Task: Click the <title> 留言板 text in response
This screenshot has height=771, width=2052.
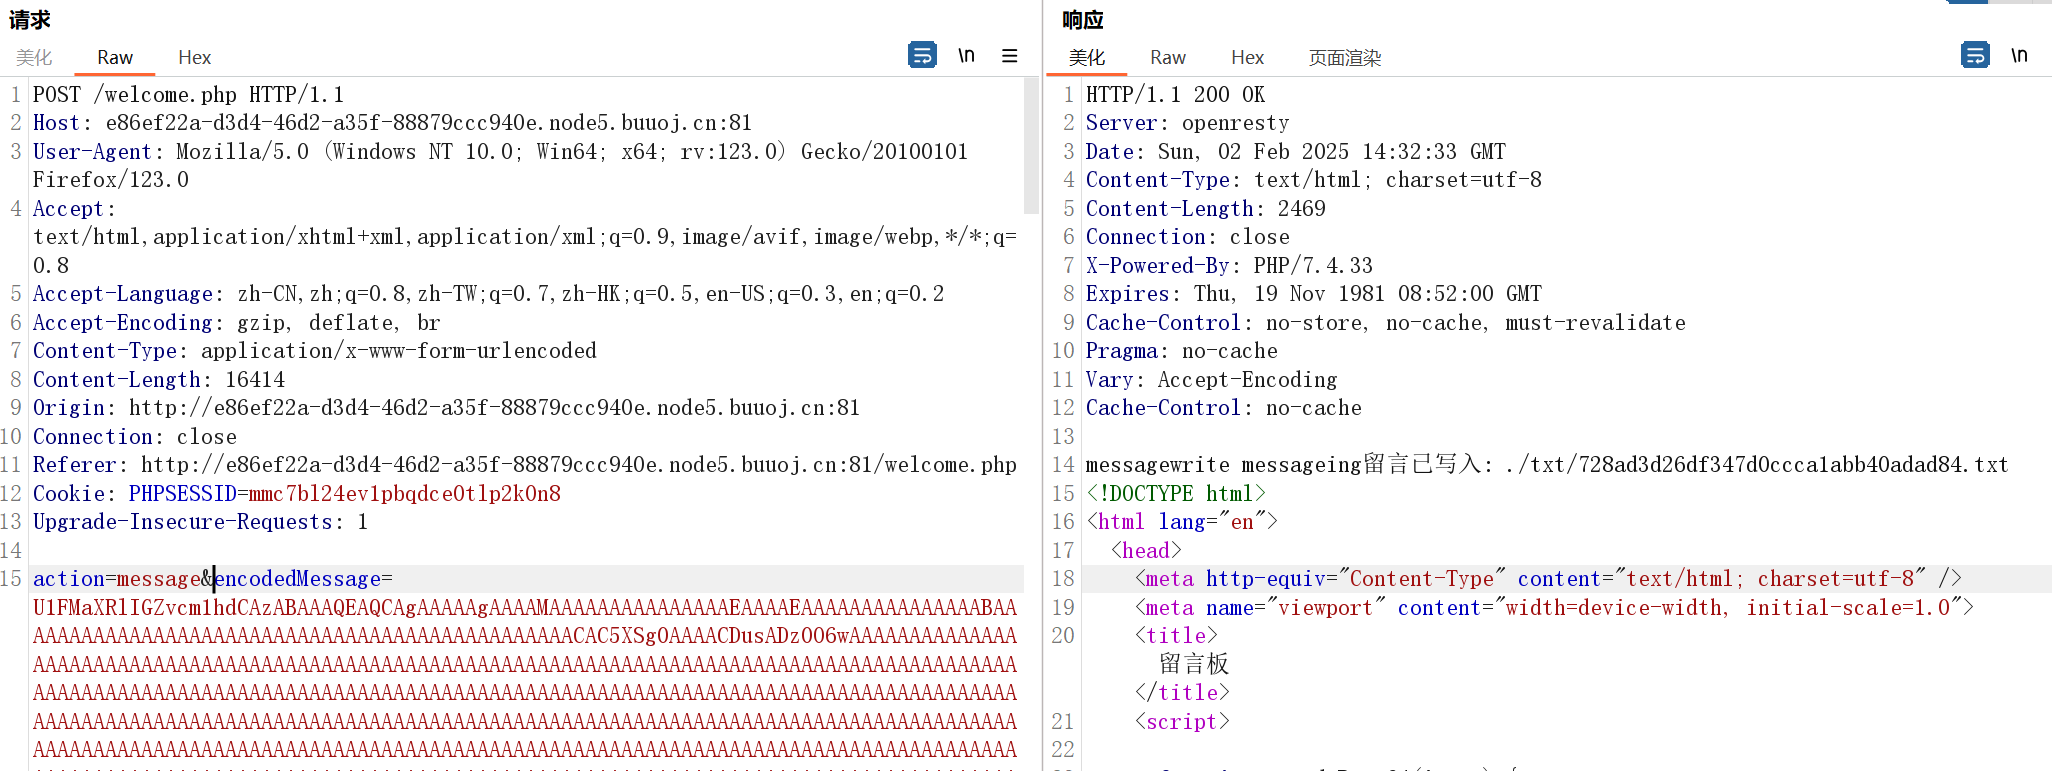Action: pyautogui.click(x=1194, y=664)
